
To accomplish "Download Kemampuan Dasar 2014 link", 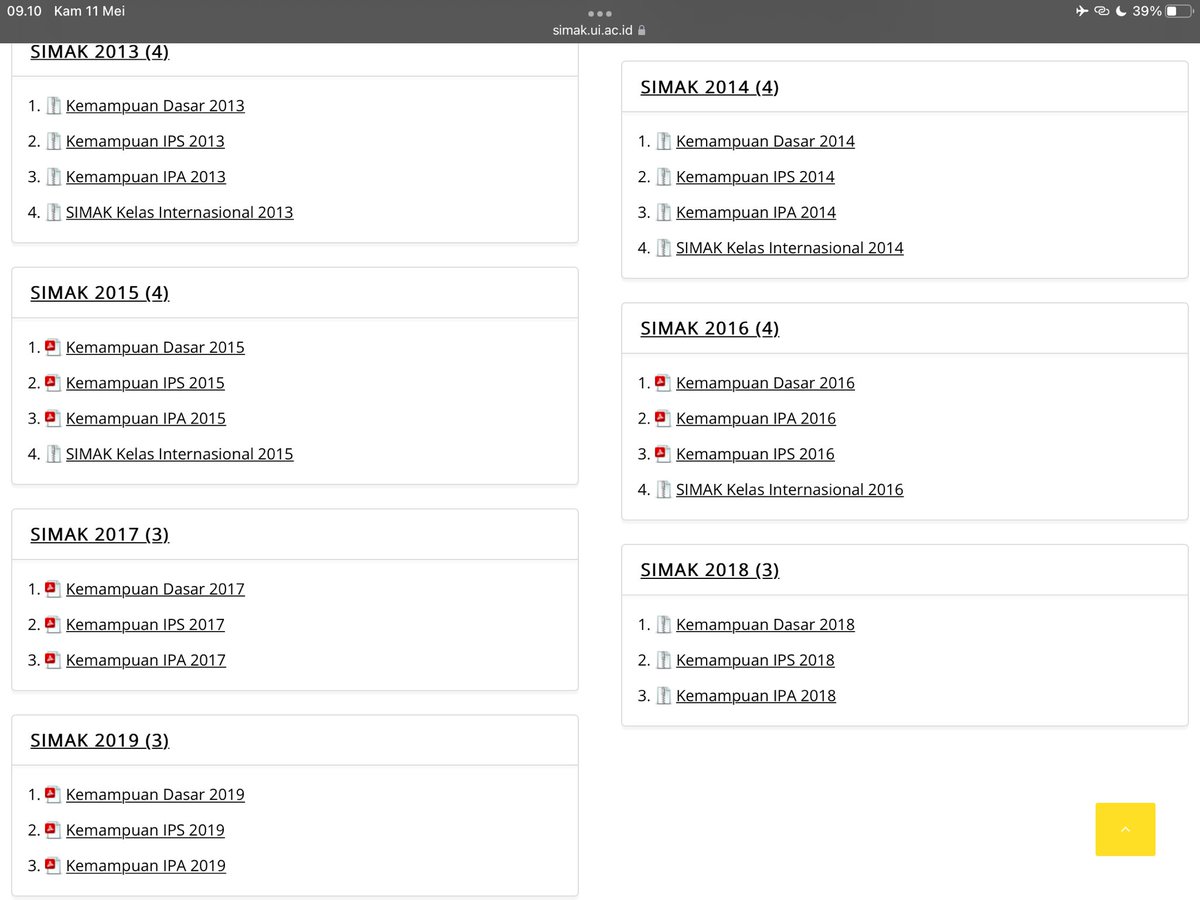I will [x=765, y=141].
